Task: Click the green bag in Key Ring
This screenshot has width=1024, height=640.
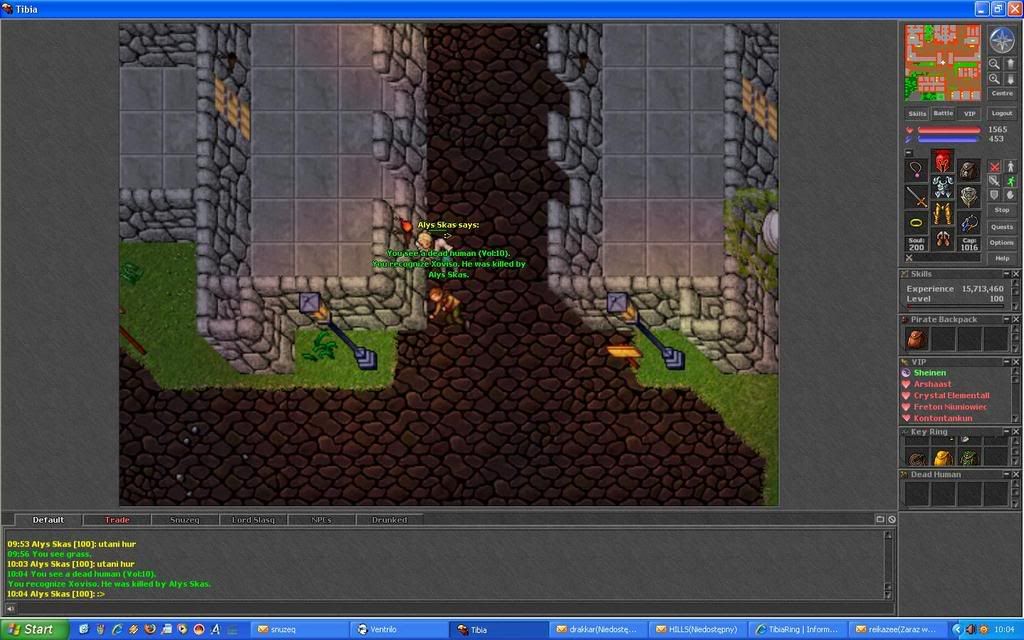Action: click(x=968, y=458)
